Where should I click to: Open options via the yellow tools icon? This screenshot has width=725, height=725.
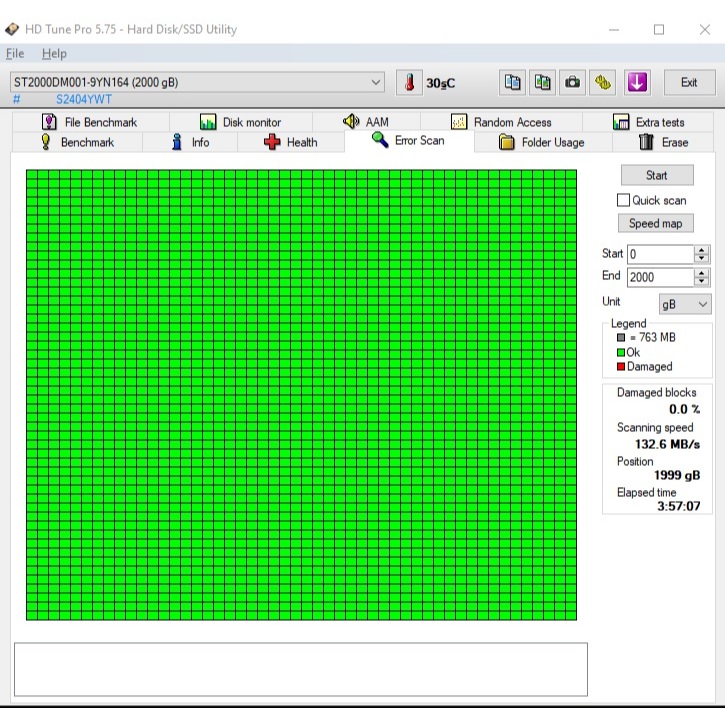pos(603,83)
